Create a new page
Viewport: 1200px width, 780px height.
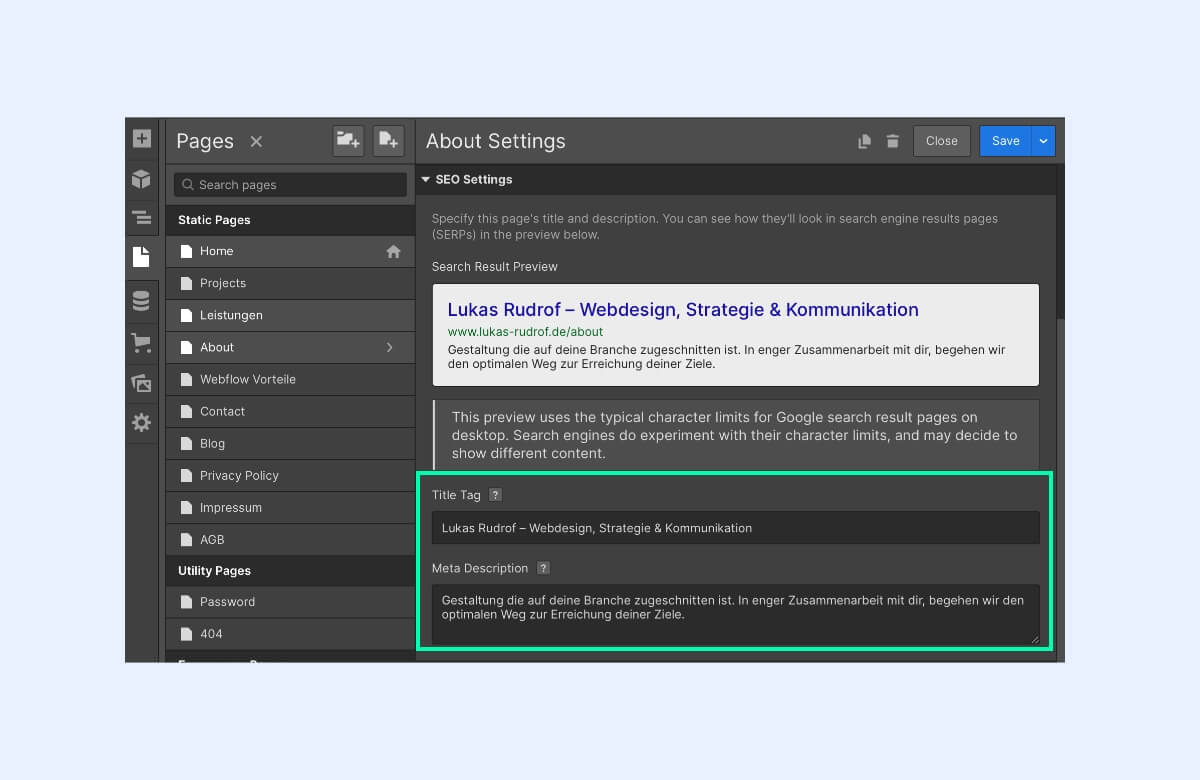[388, 141]
